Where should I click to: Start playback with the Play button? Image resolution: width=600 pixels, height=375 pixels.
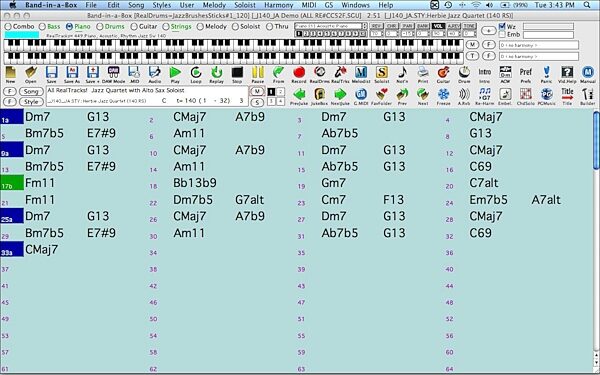(175, 74)
